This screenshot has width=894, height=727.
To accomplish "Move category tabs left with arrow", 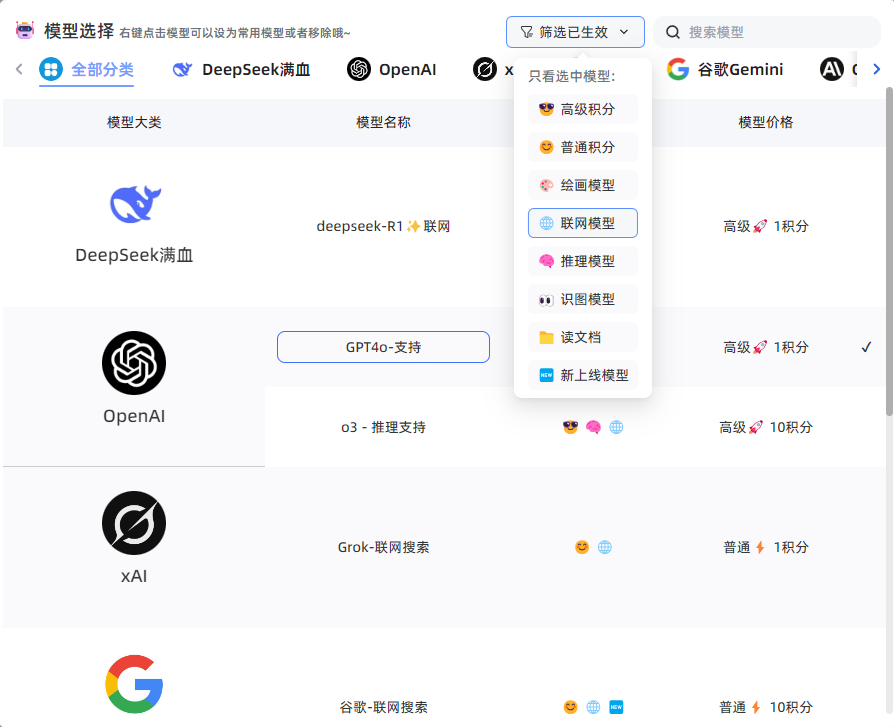I will 19,70.
